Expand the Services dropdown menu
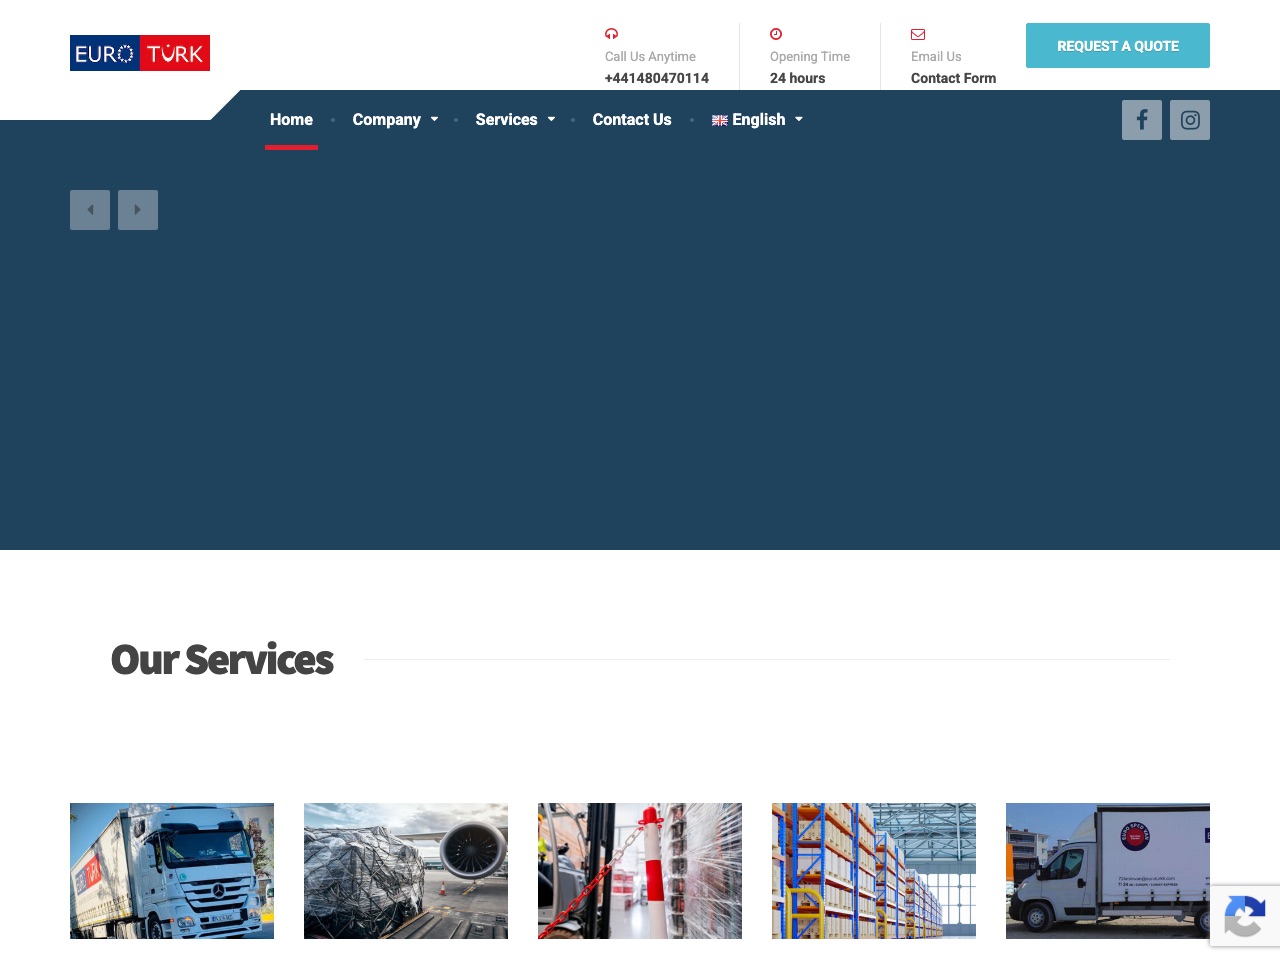Image resolution: width=1280 pixels, height=960 pixels. tap(515, 120)
